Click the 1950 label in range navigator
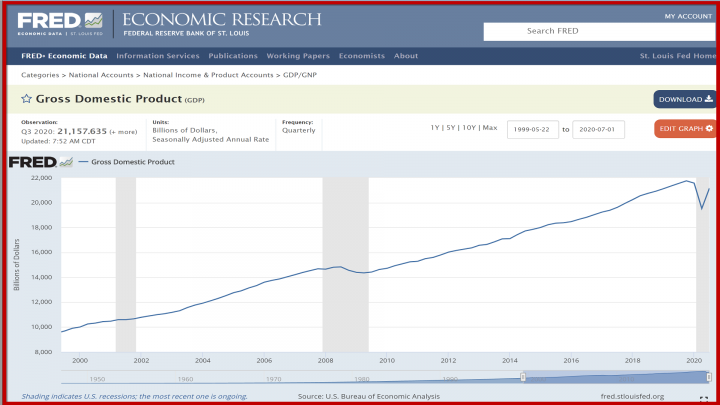Image resolution: width=720 pixels, height=405 pixels. click(97, 379)
